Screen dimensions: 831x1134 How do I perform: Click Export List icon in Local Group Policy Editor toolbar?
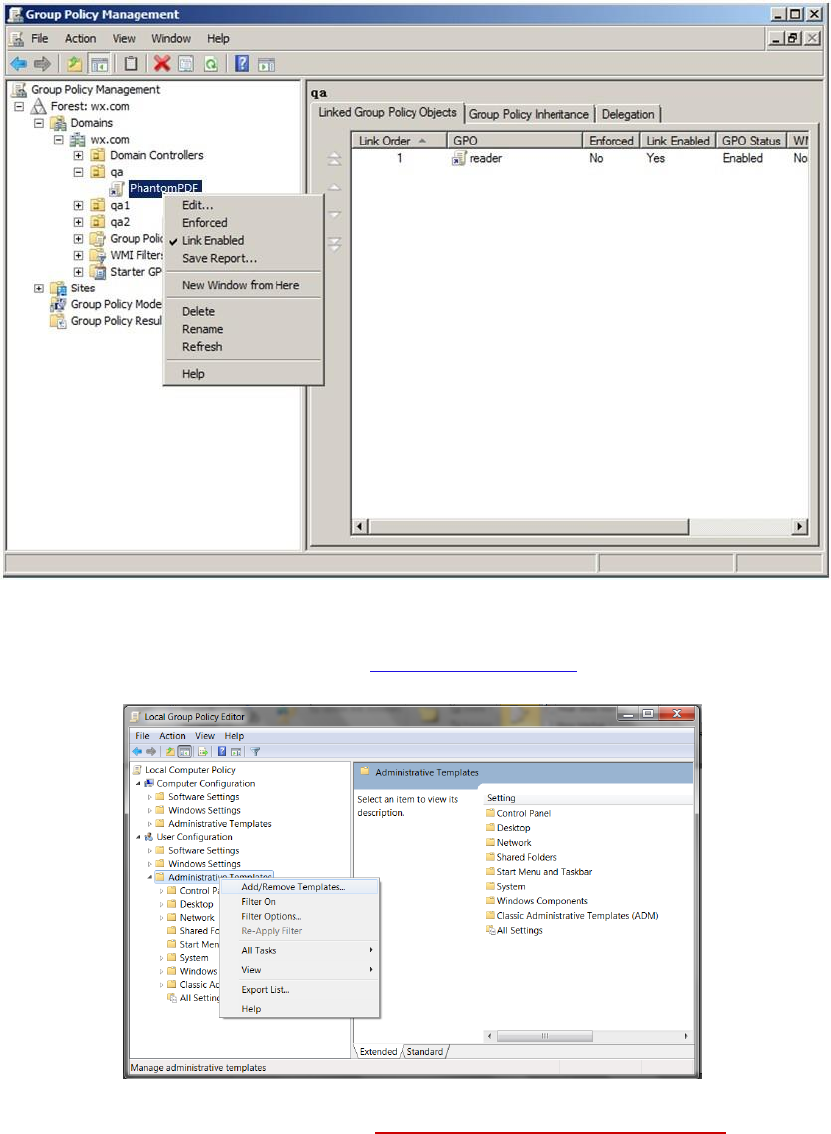(x=203, y=751)
